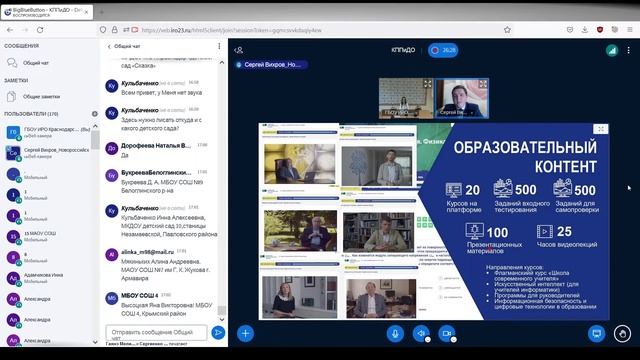This screenshot has width=640, height=360.
Task: Click the shield tracking-protection icon
Action: click(103, 30)
